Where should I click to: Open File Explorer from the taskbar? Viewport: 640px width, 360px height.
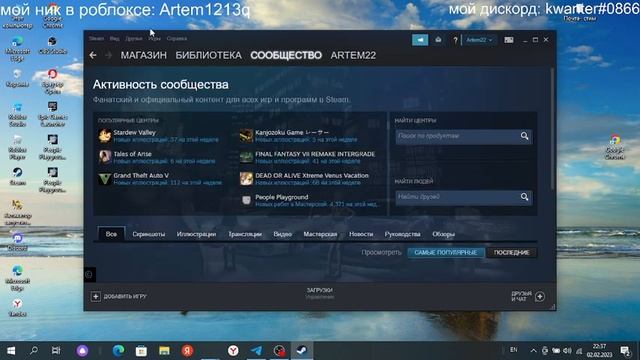(x=164, y=350)
